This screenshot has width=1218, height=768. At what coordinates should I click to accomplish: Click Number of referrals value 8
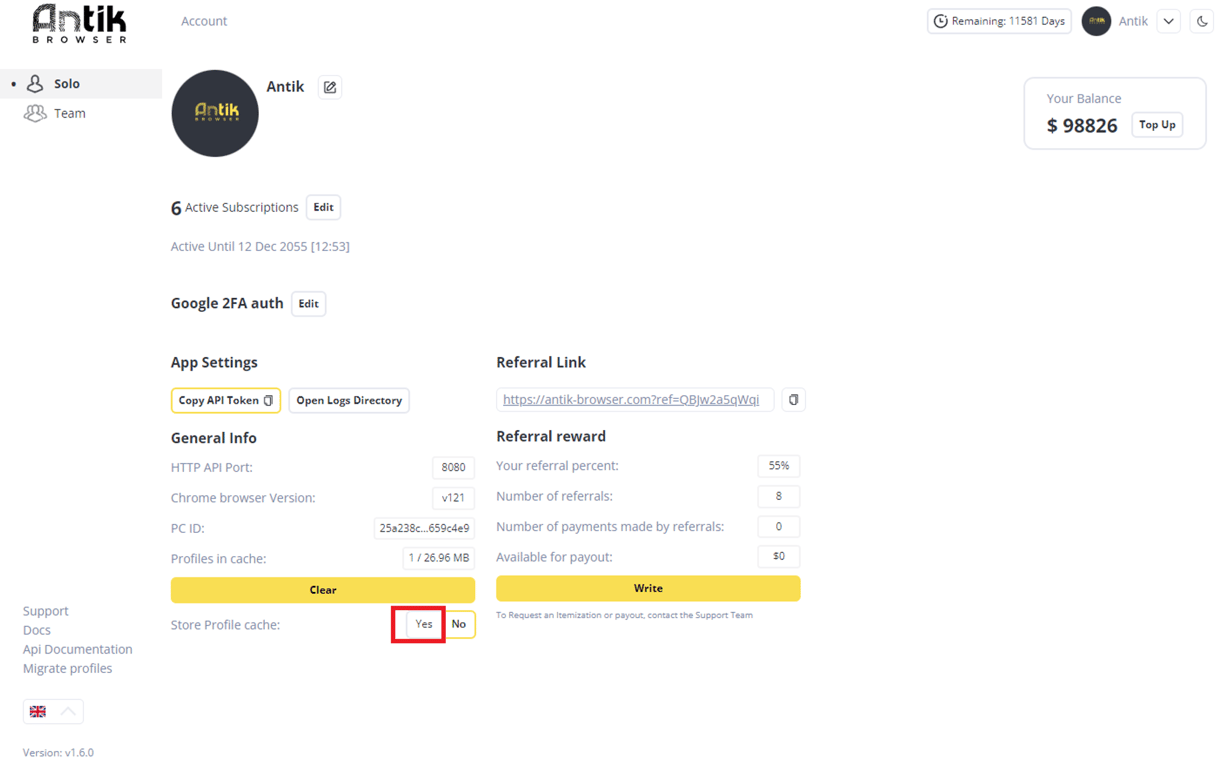click(x=779, y=496)
